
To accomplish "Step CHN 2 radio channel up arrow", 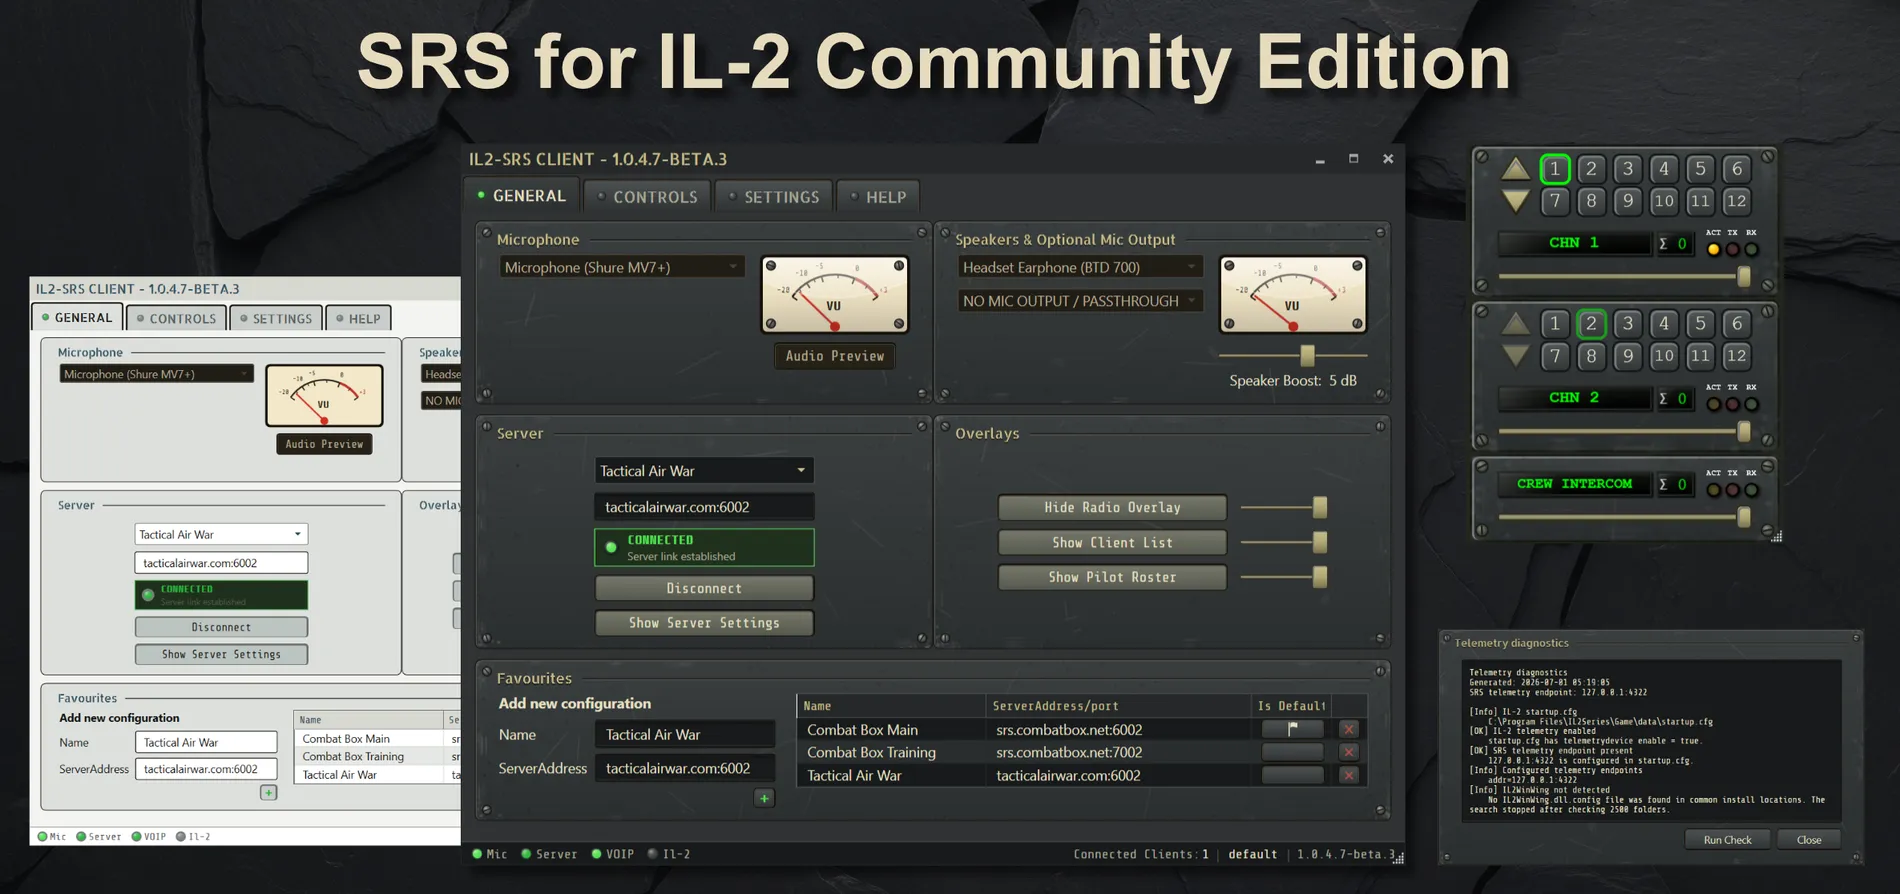I will coord(1515,323).
